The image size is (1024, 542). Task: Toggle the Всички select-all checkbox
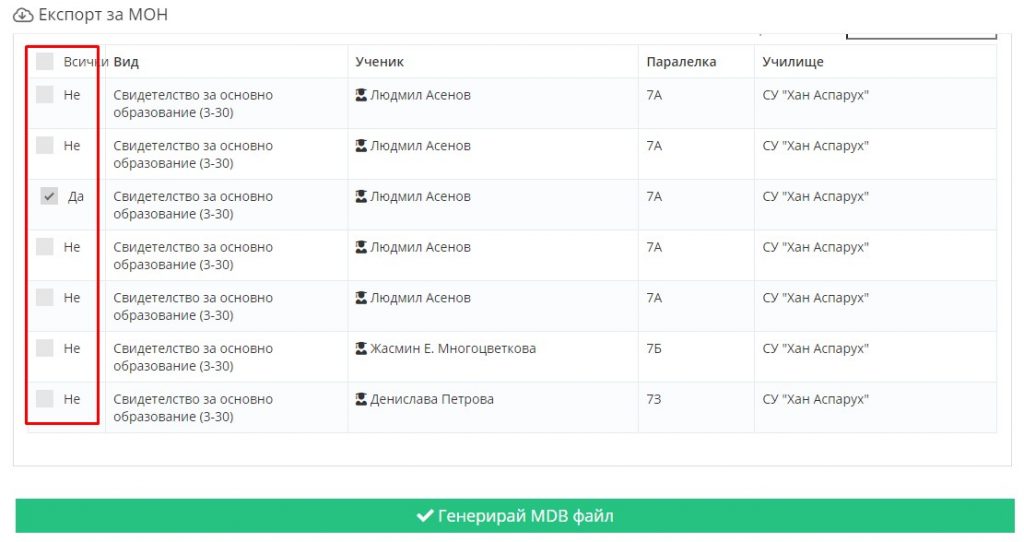pyautogui.click(x=44, y=61)
